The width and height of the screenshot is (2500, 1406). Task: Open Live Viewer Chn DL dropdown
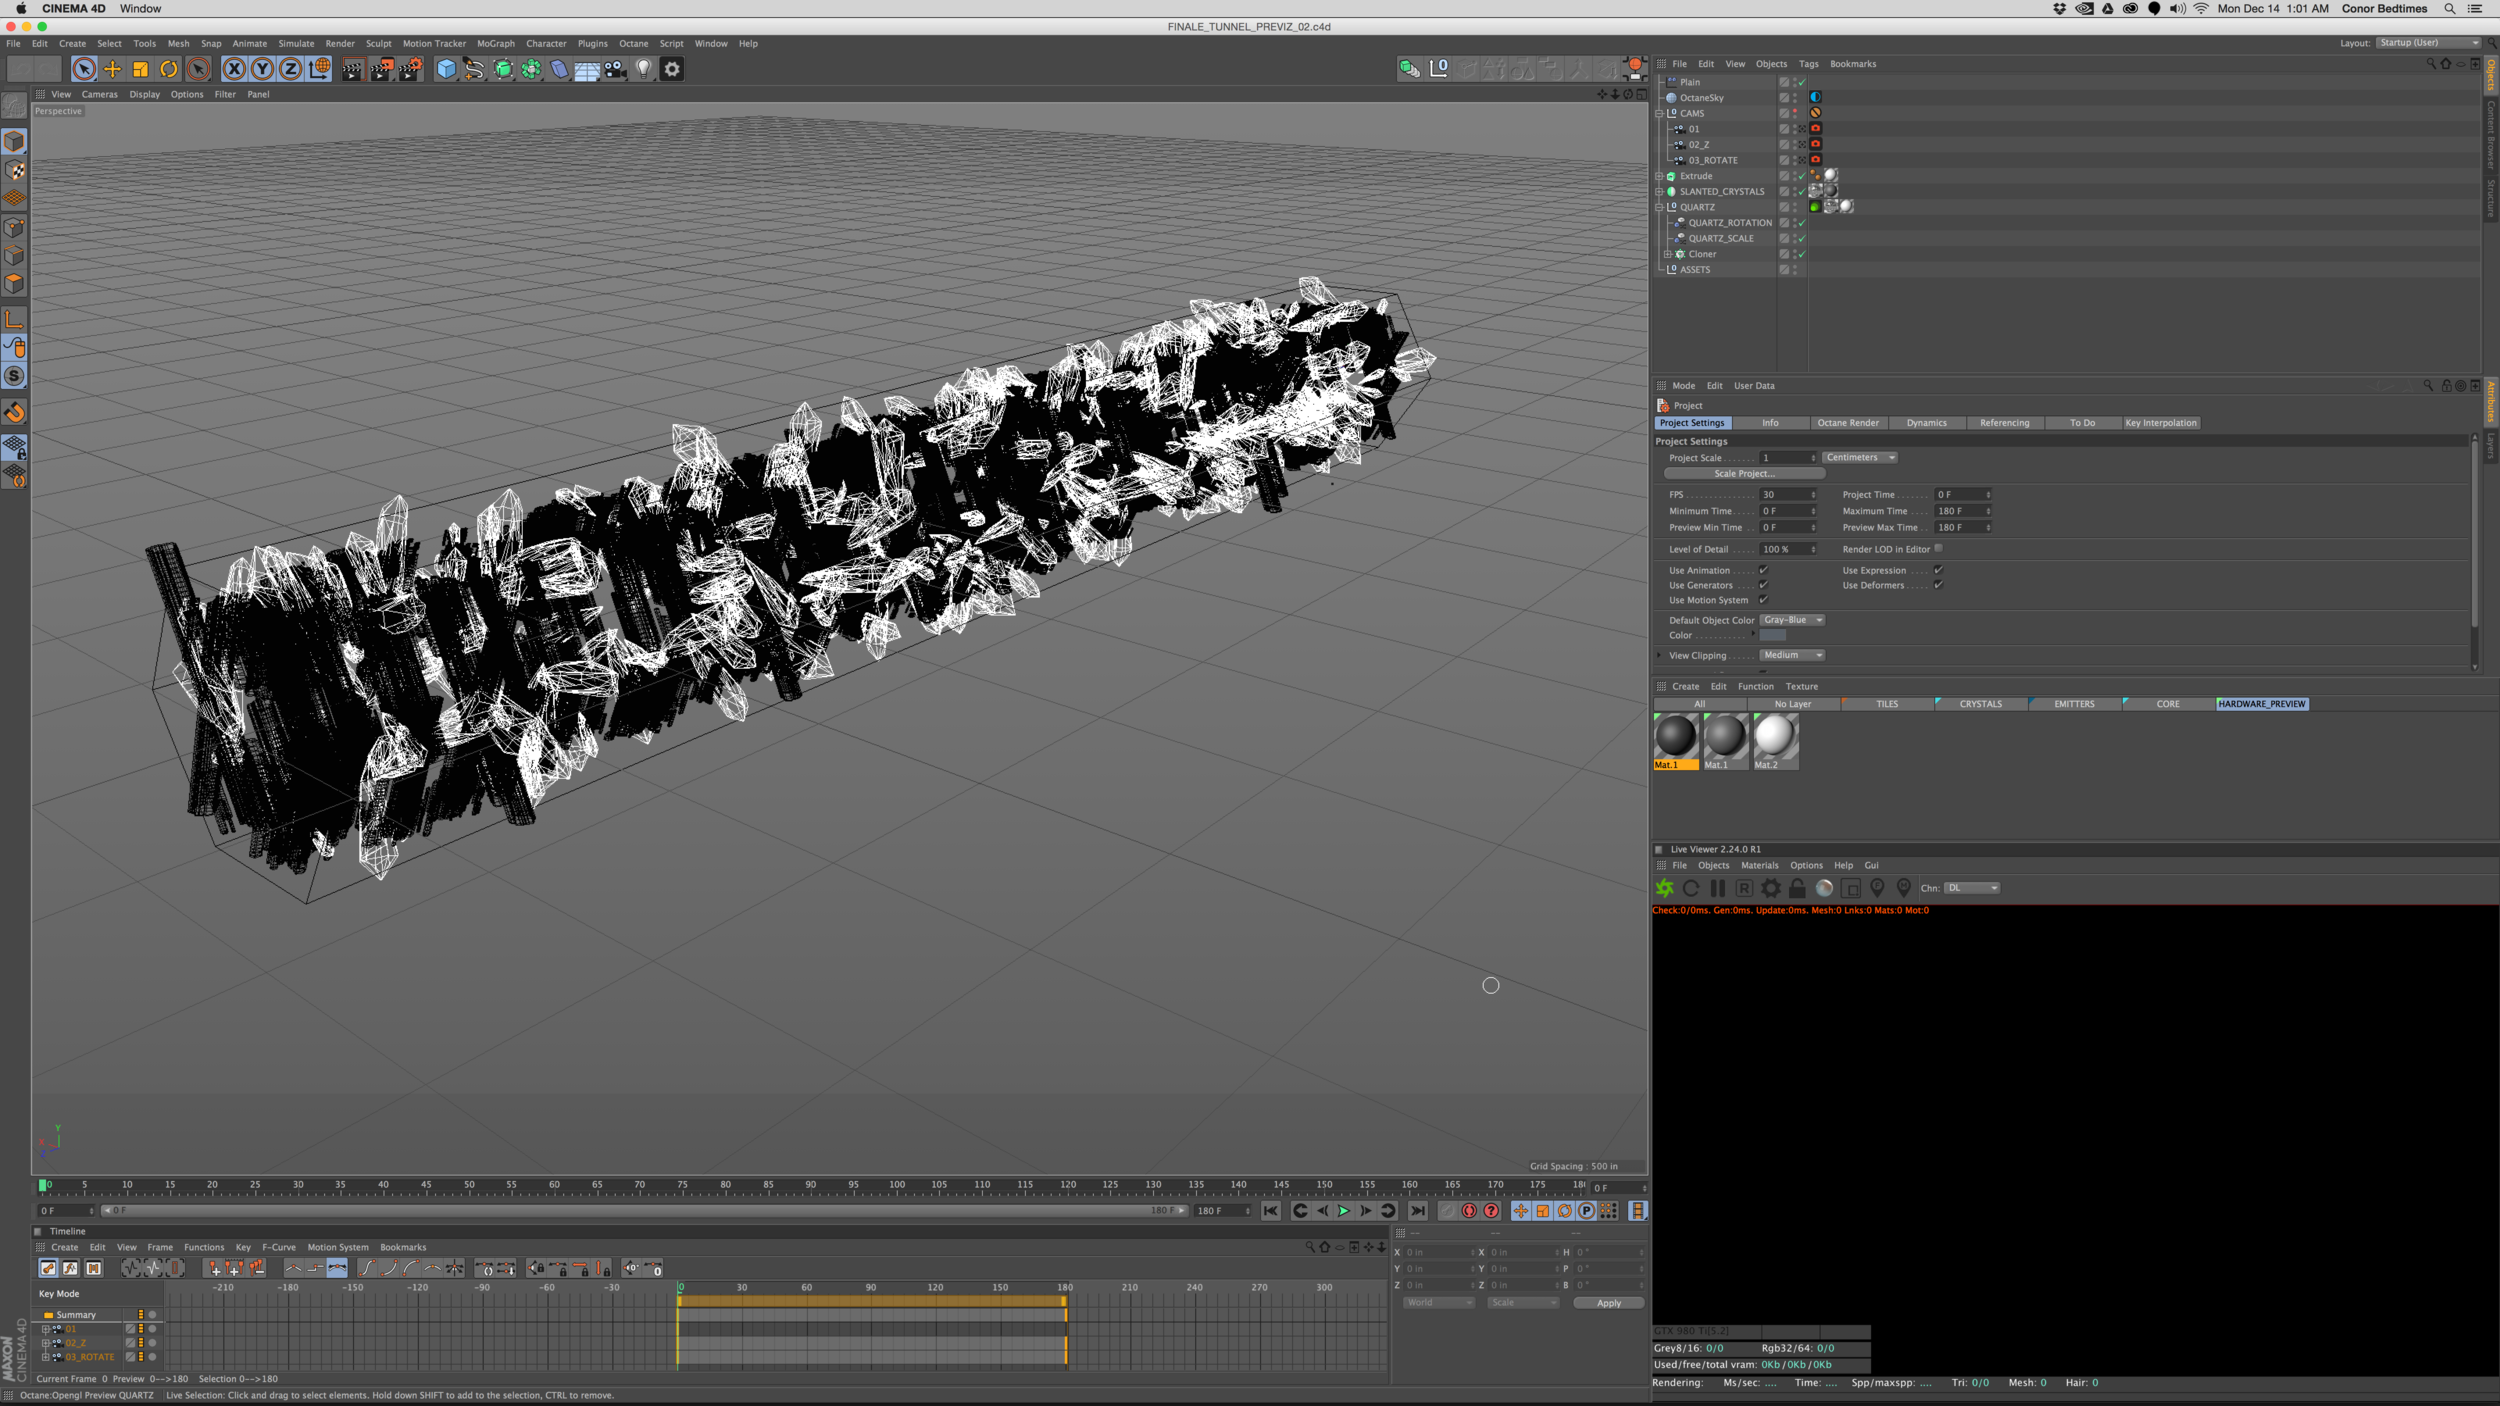[x=1971, y=888]
